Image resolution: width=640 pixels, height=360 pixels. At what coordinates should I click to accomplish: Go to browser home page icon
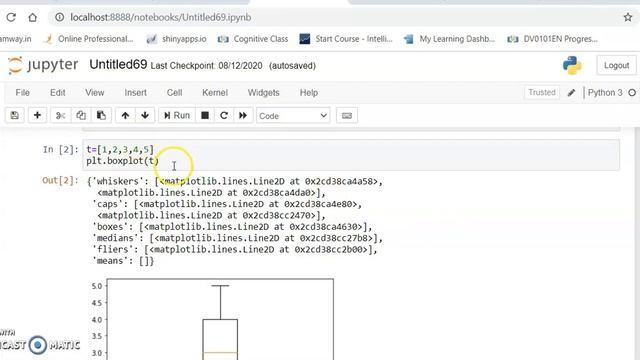(33, 17)
